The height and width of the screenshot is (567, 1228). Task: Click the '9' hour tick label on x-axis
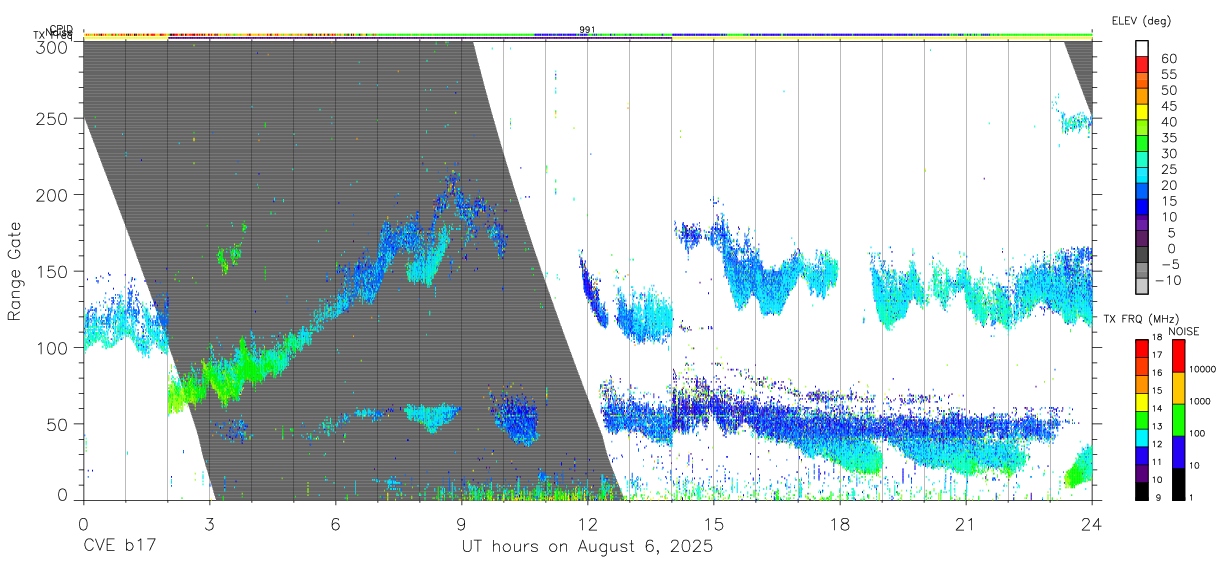pyautogui.click(x=461, y=524)
